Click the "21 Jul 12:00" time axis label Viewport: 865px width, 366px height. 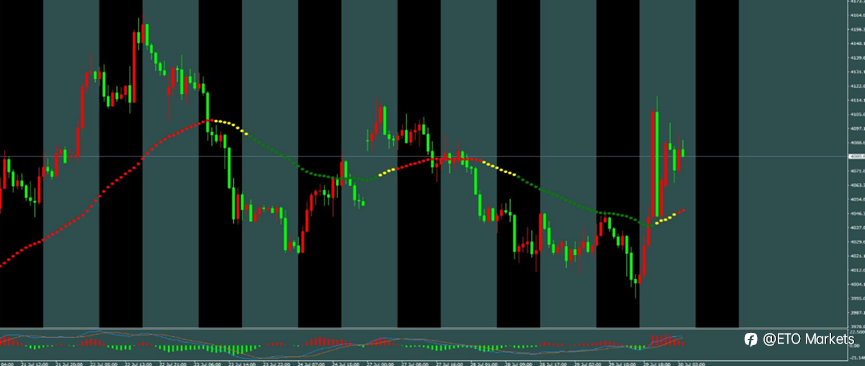pos(34,364)
